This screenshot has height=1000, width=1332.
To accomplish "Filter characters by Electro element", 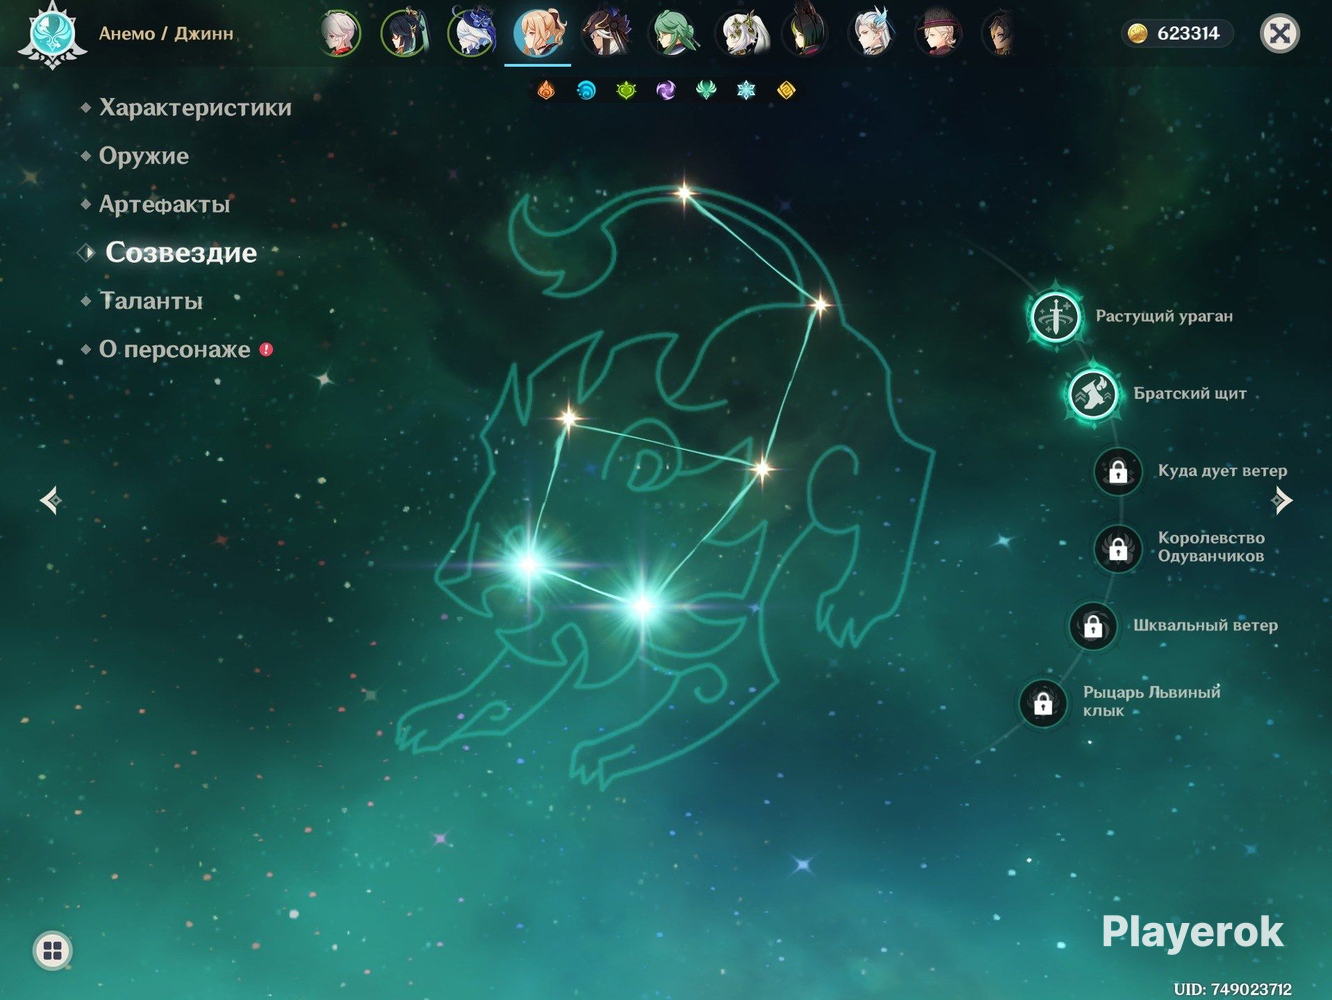I will (x=666, y=91).
